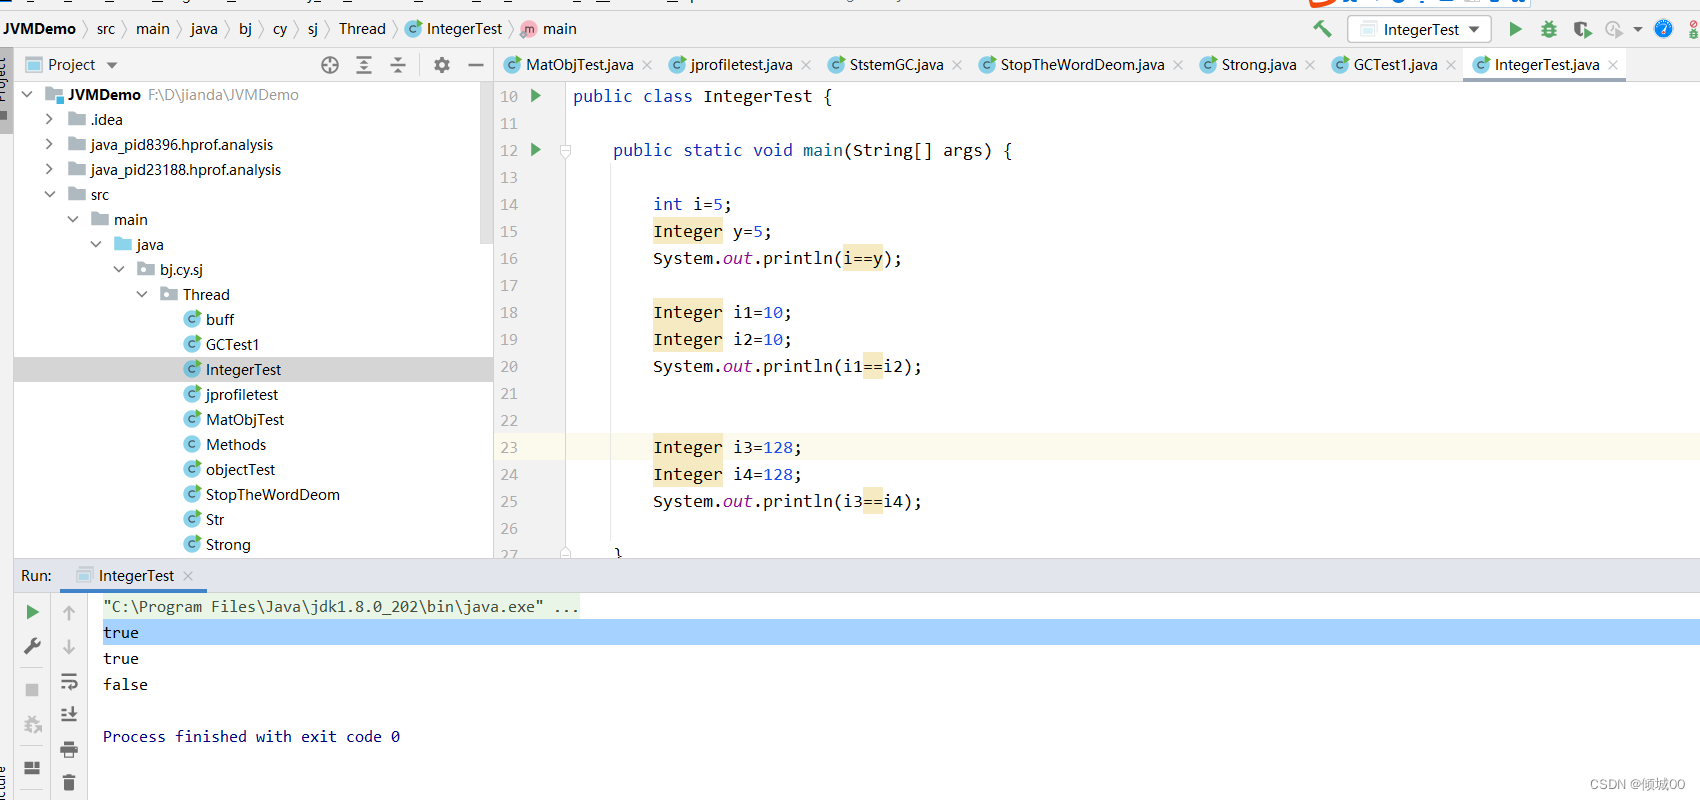Hide the Project panel with minus icon
This screenshot has width=1700, height=800.
click(476, 65)
